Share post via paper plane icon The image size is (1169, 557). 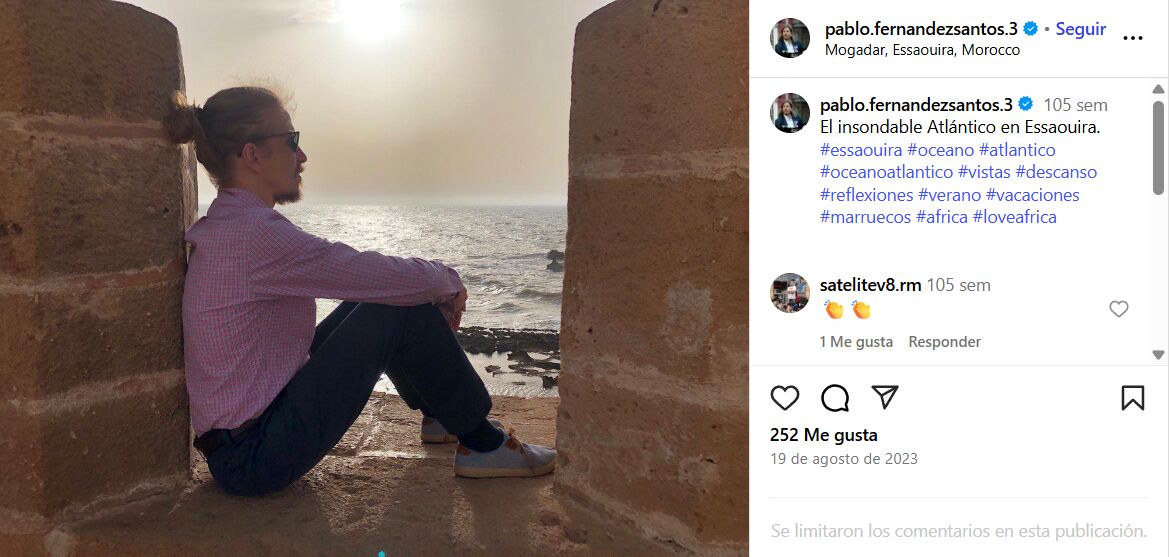point(885,397)
